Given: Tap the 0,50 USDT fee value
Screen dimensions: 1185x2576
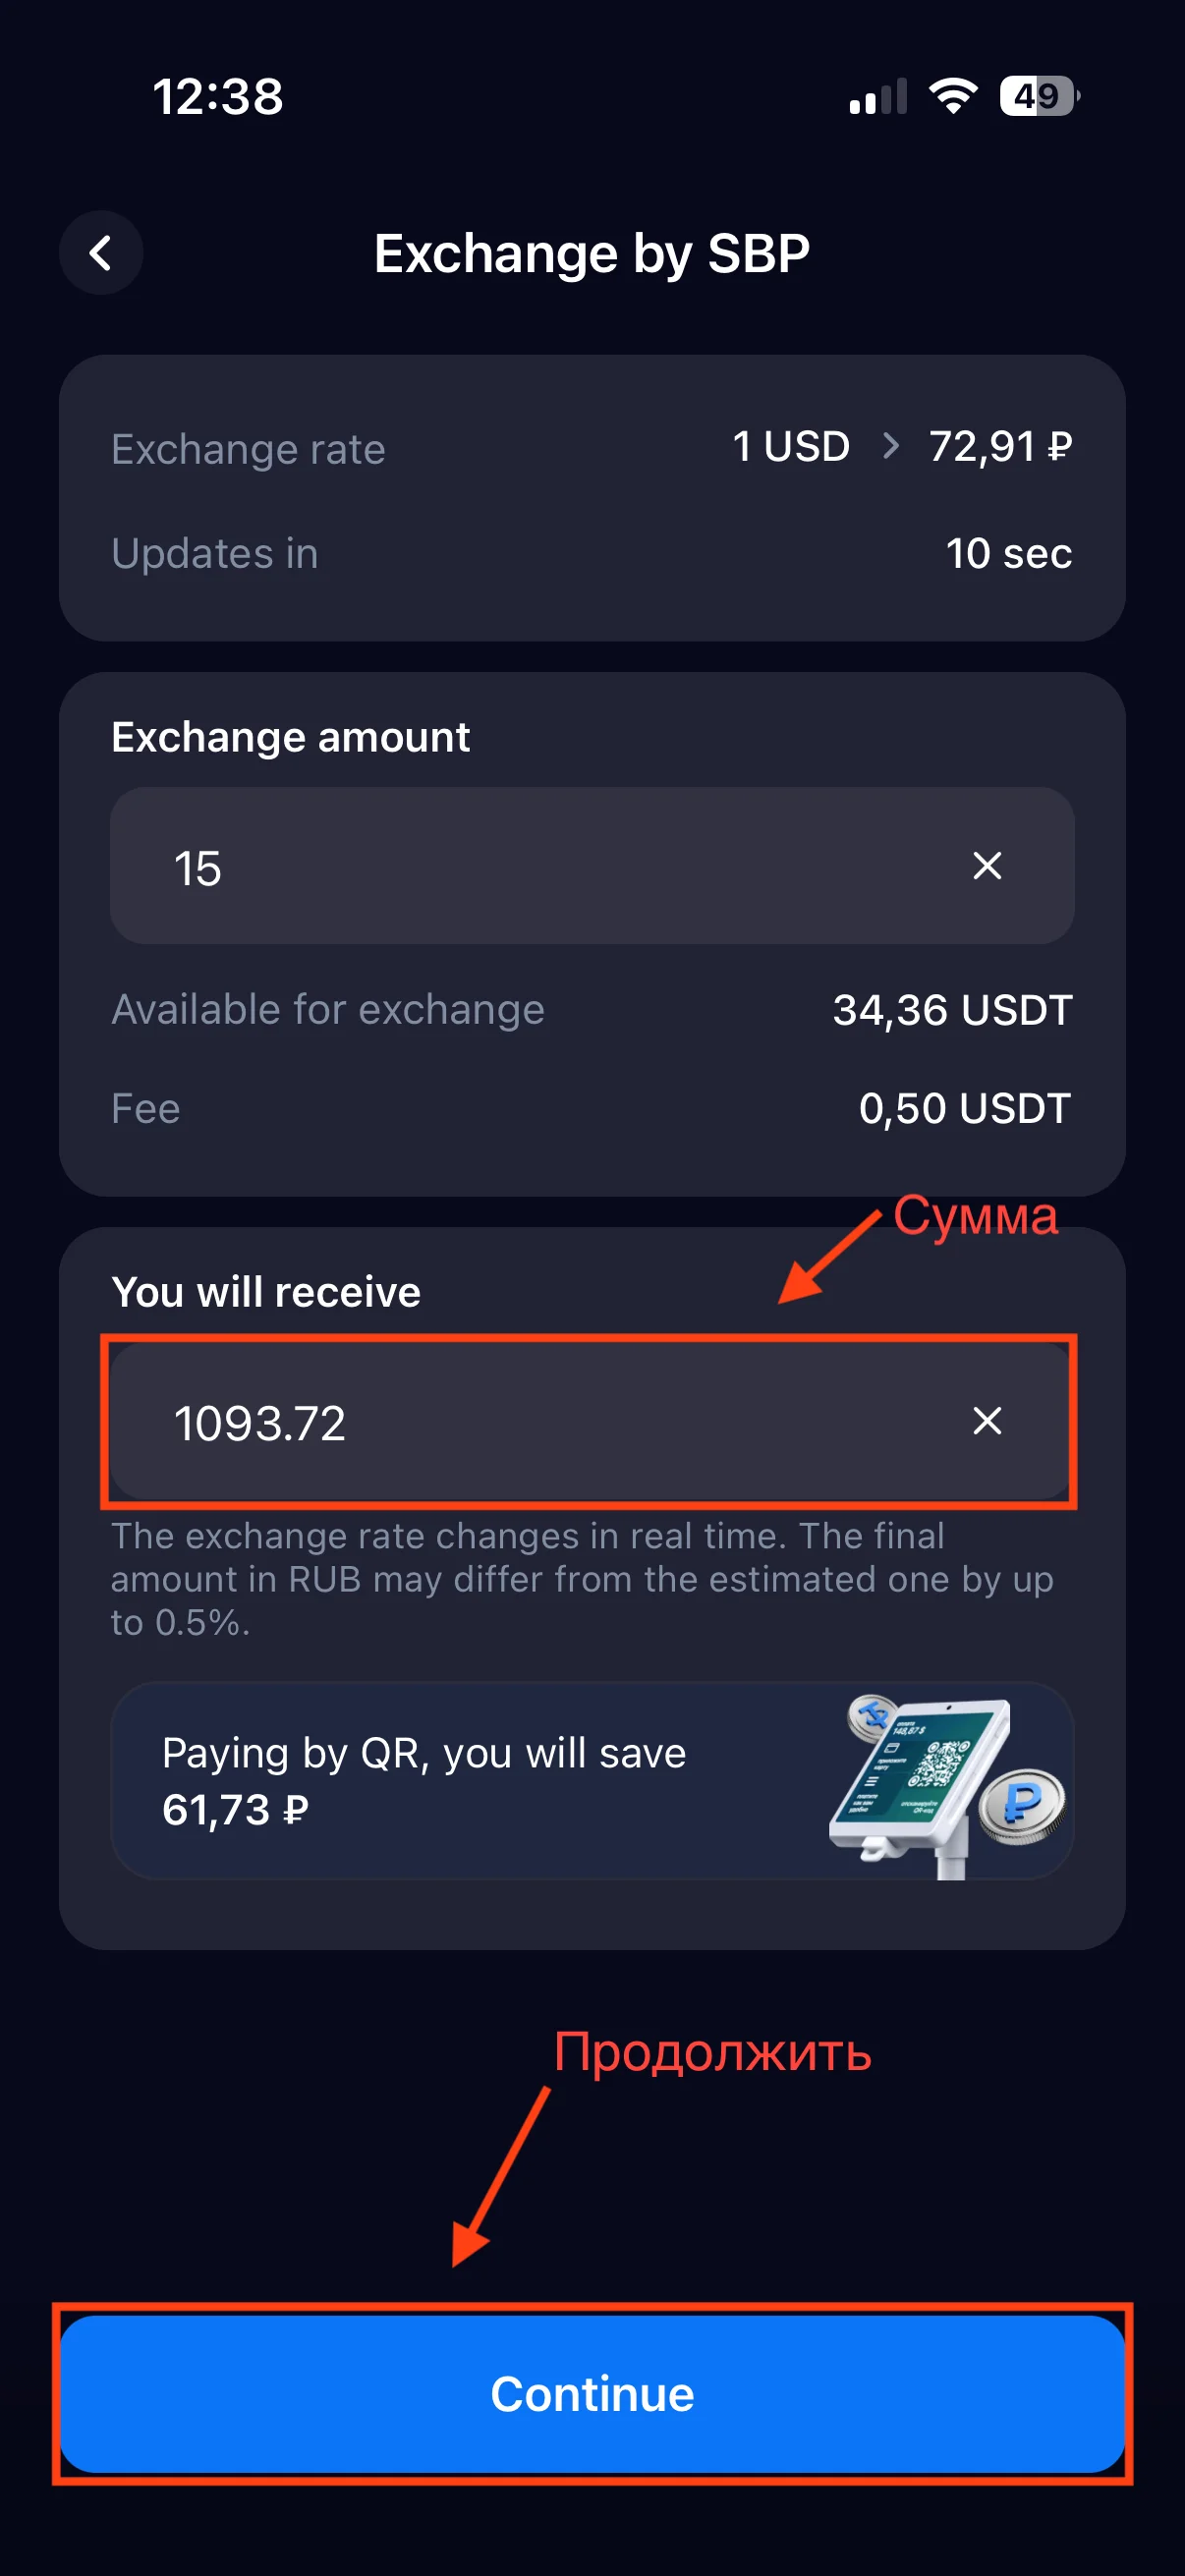Looking at the screenshot, I should pyautogui.click(x=964, y=1108).
